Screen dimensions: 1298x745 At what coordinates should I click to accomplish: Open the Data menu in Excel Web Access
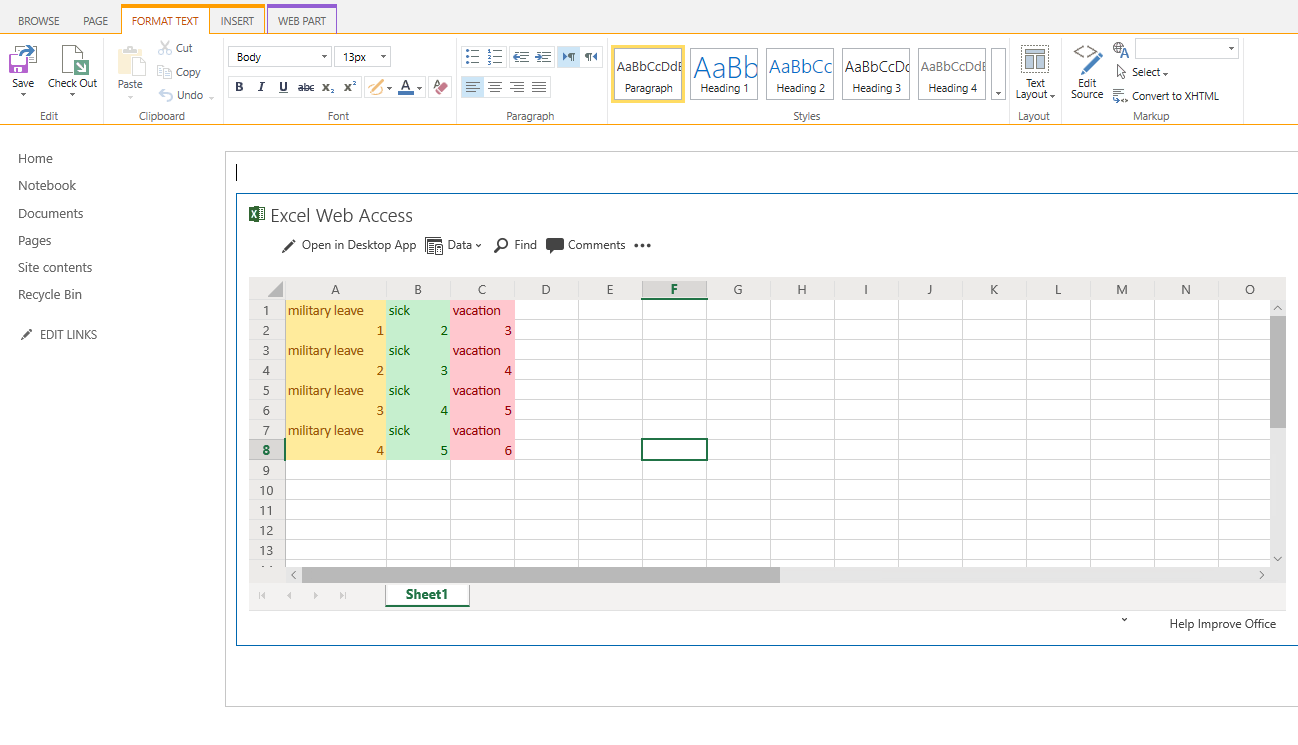pyautogui.click(x=454, y=245)
